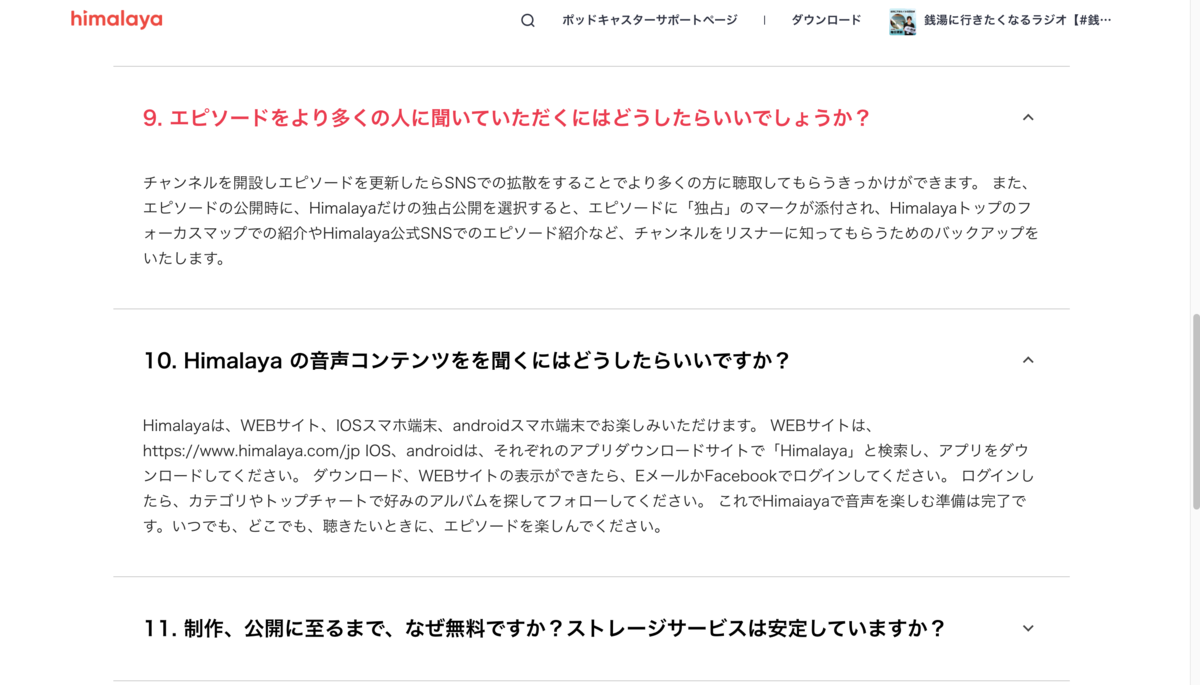Open the ダウンロード page

point(826,19)
